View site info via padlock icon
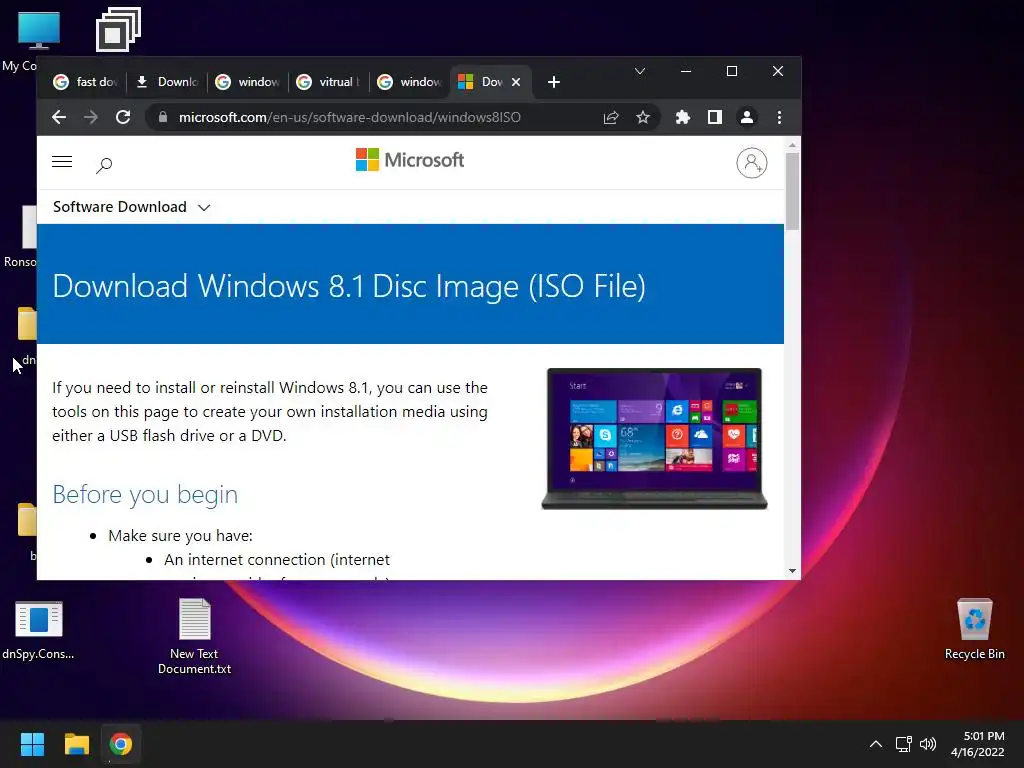 [163, 118]
